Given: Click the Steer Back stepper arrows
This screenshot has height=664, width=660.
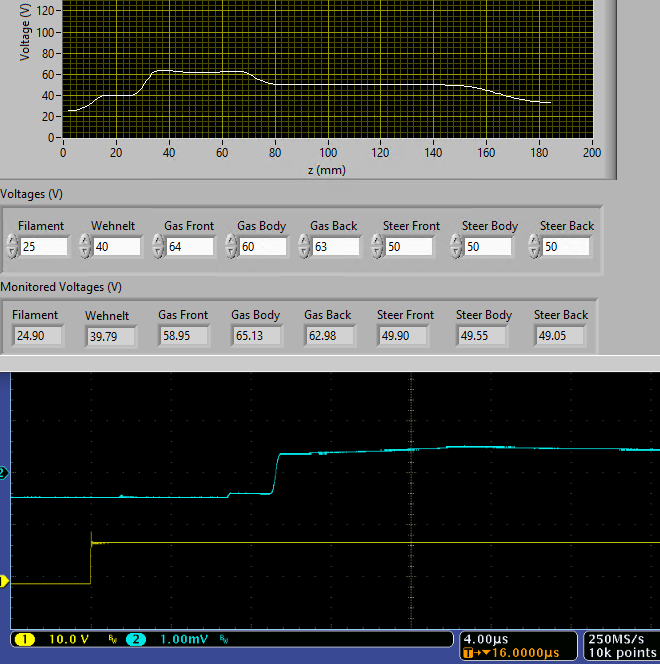Looking at the screenshot, I should tap(534, 247).
